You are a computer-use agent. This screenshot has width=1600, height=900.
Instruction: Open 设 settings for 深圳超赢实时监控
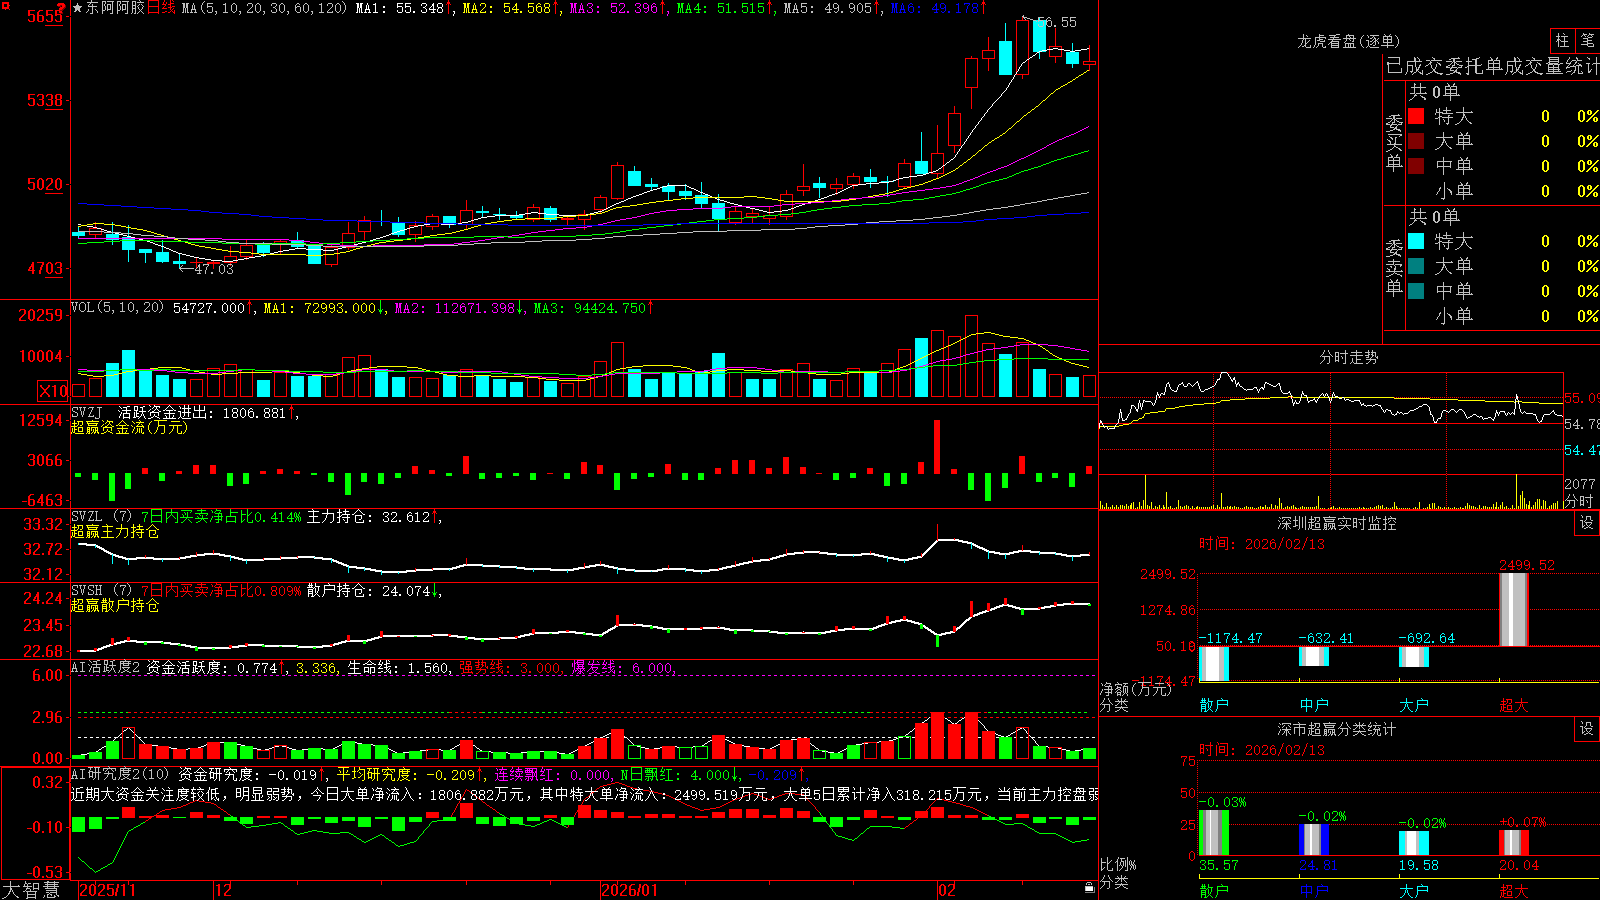tap(1587, 523)
